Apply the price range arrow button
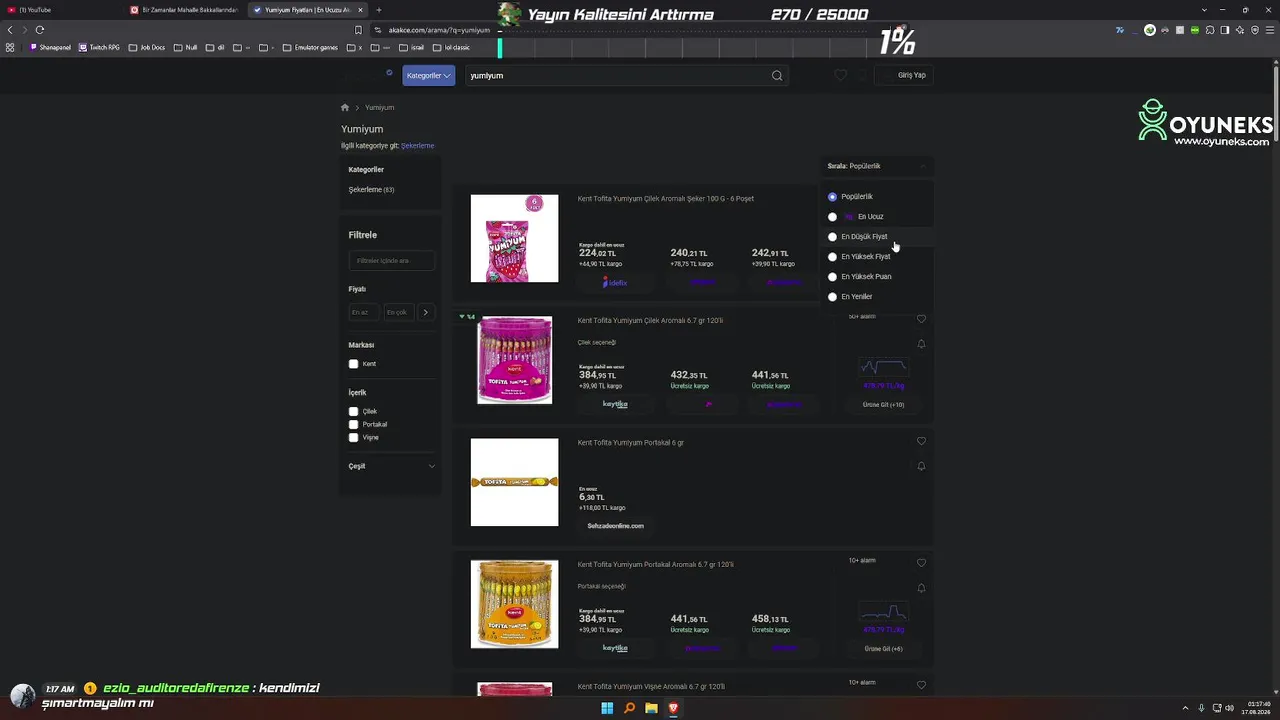 tap(425, 312)
